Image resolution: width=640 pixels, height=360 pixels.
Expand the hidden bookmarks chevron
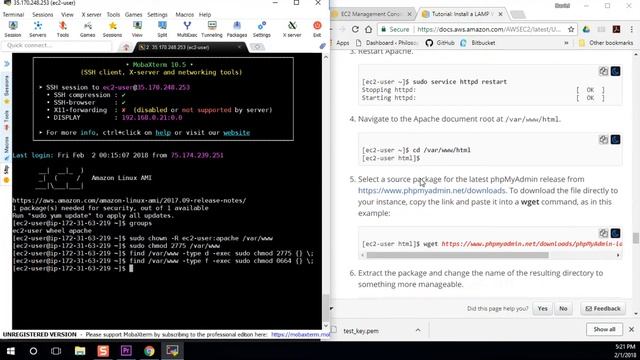coord(566,43)
